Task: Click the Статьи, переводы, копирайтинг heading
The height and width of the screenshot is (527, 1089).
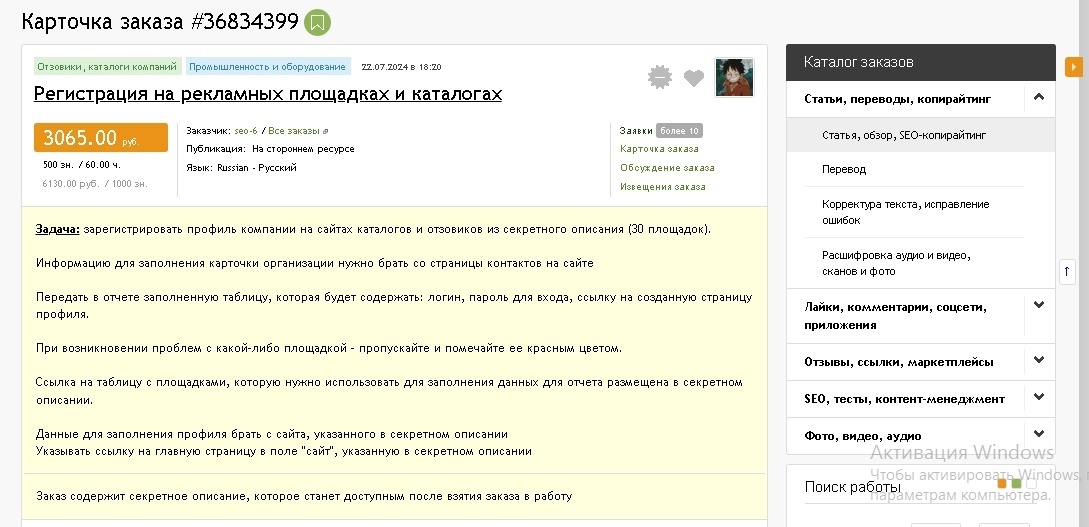Action: click(x=897, y=99)
